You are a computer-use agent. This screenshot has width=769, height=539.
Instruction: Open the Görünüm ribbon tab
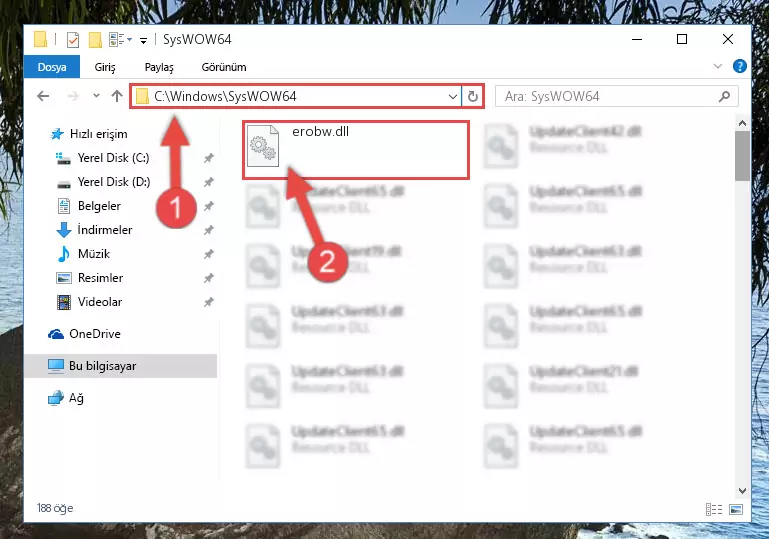tap(224, 67)
